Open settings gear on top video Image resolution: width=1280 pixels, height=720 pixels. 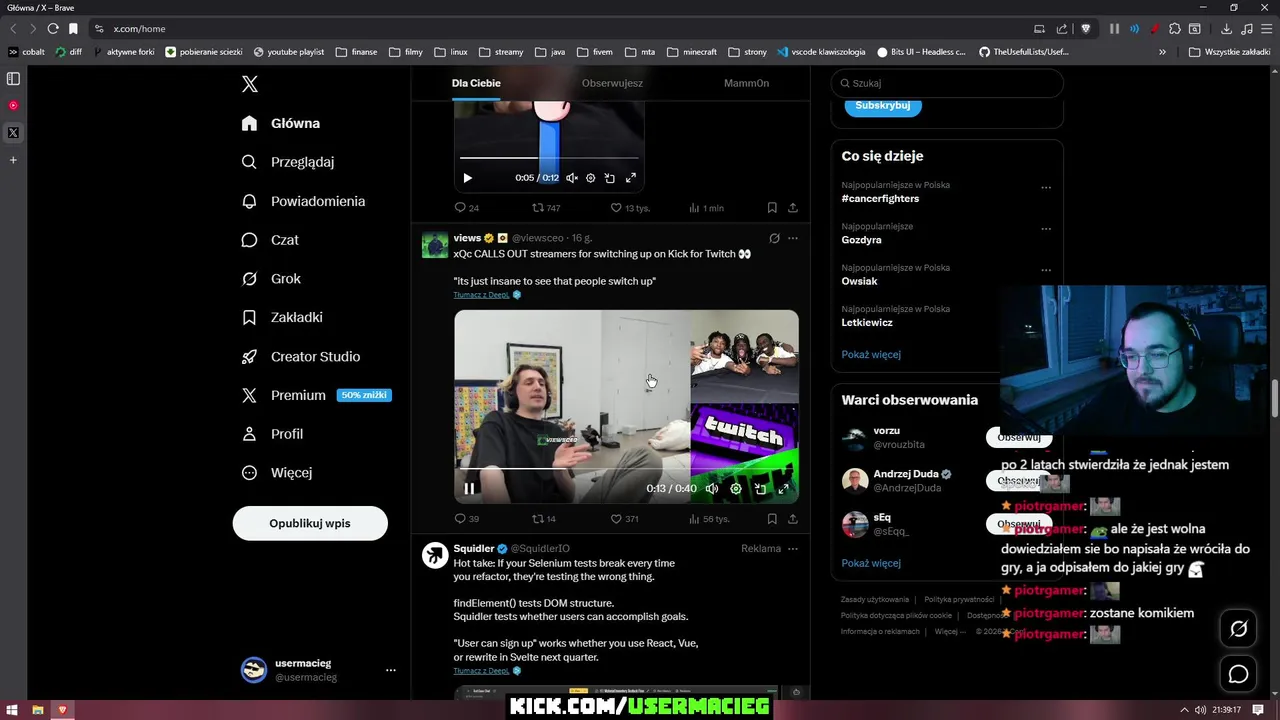[591, 178]
